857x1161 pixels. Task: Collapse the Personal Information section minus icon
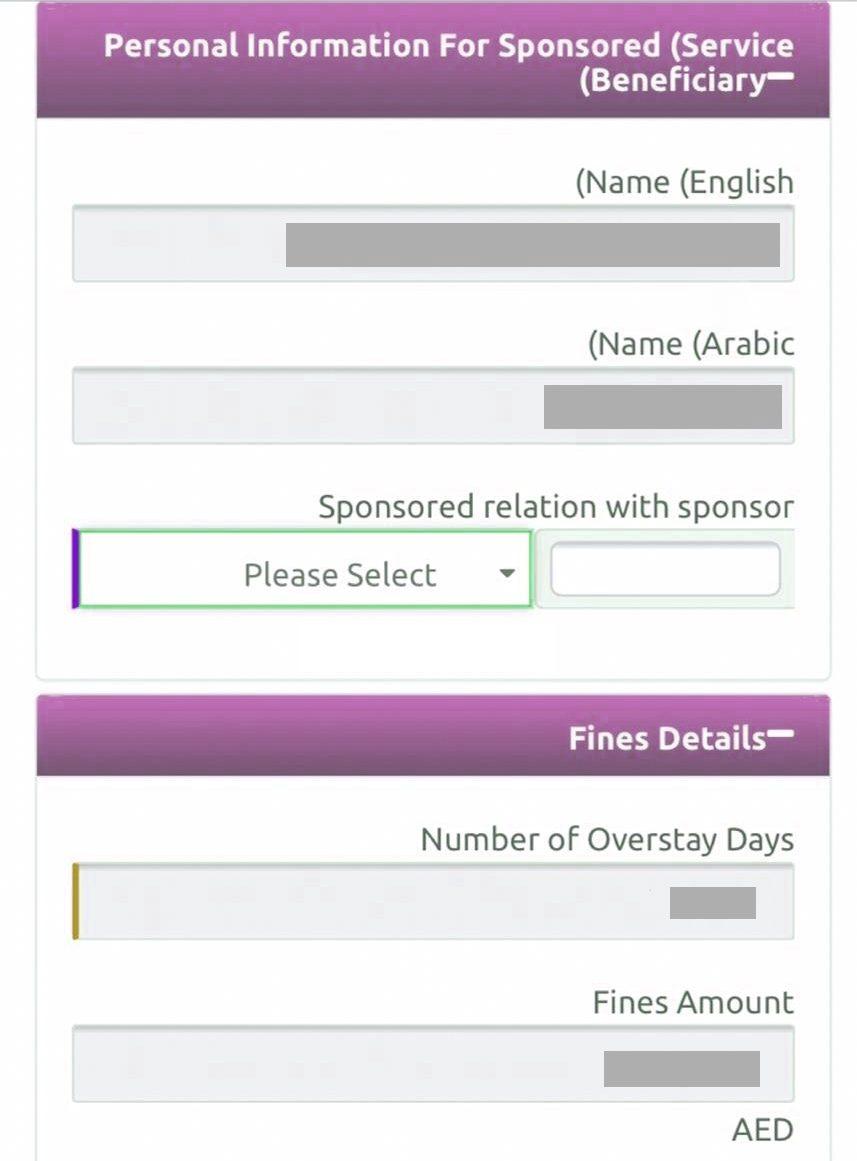pos(781,76)
